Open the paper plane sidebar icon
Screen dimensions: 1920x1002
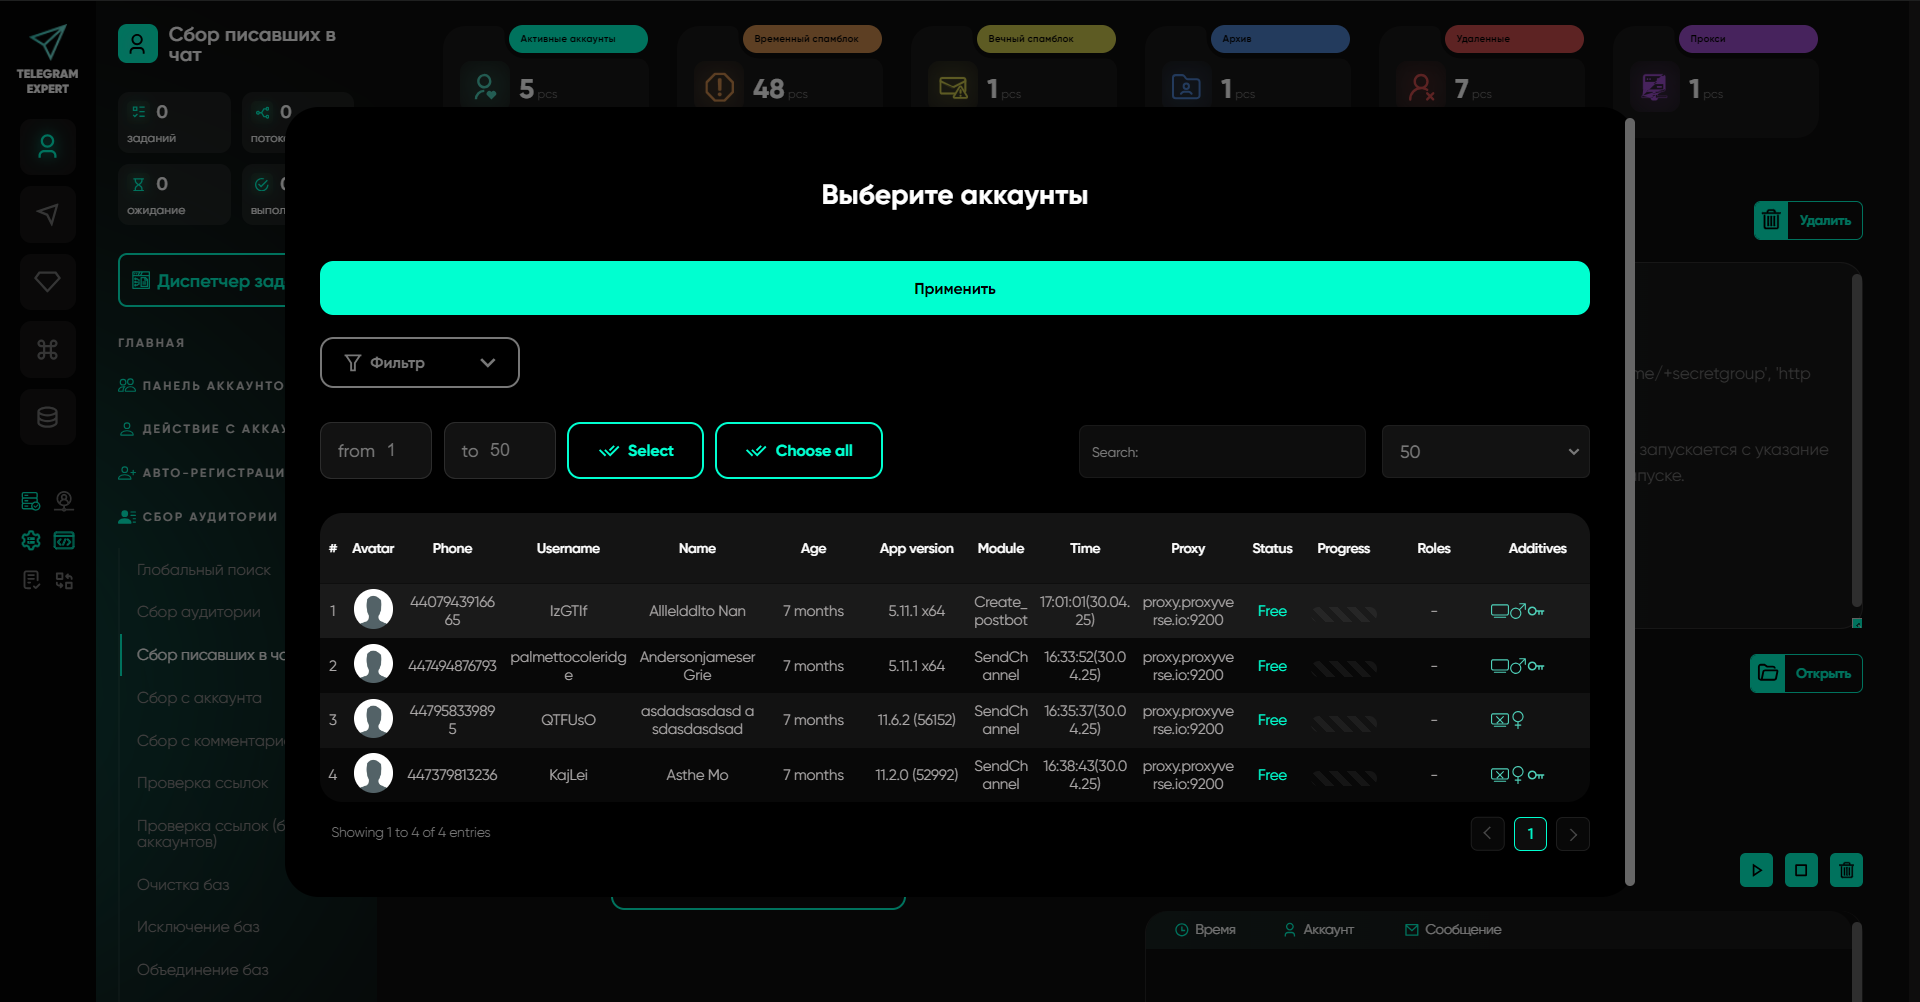point(47,214)
